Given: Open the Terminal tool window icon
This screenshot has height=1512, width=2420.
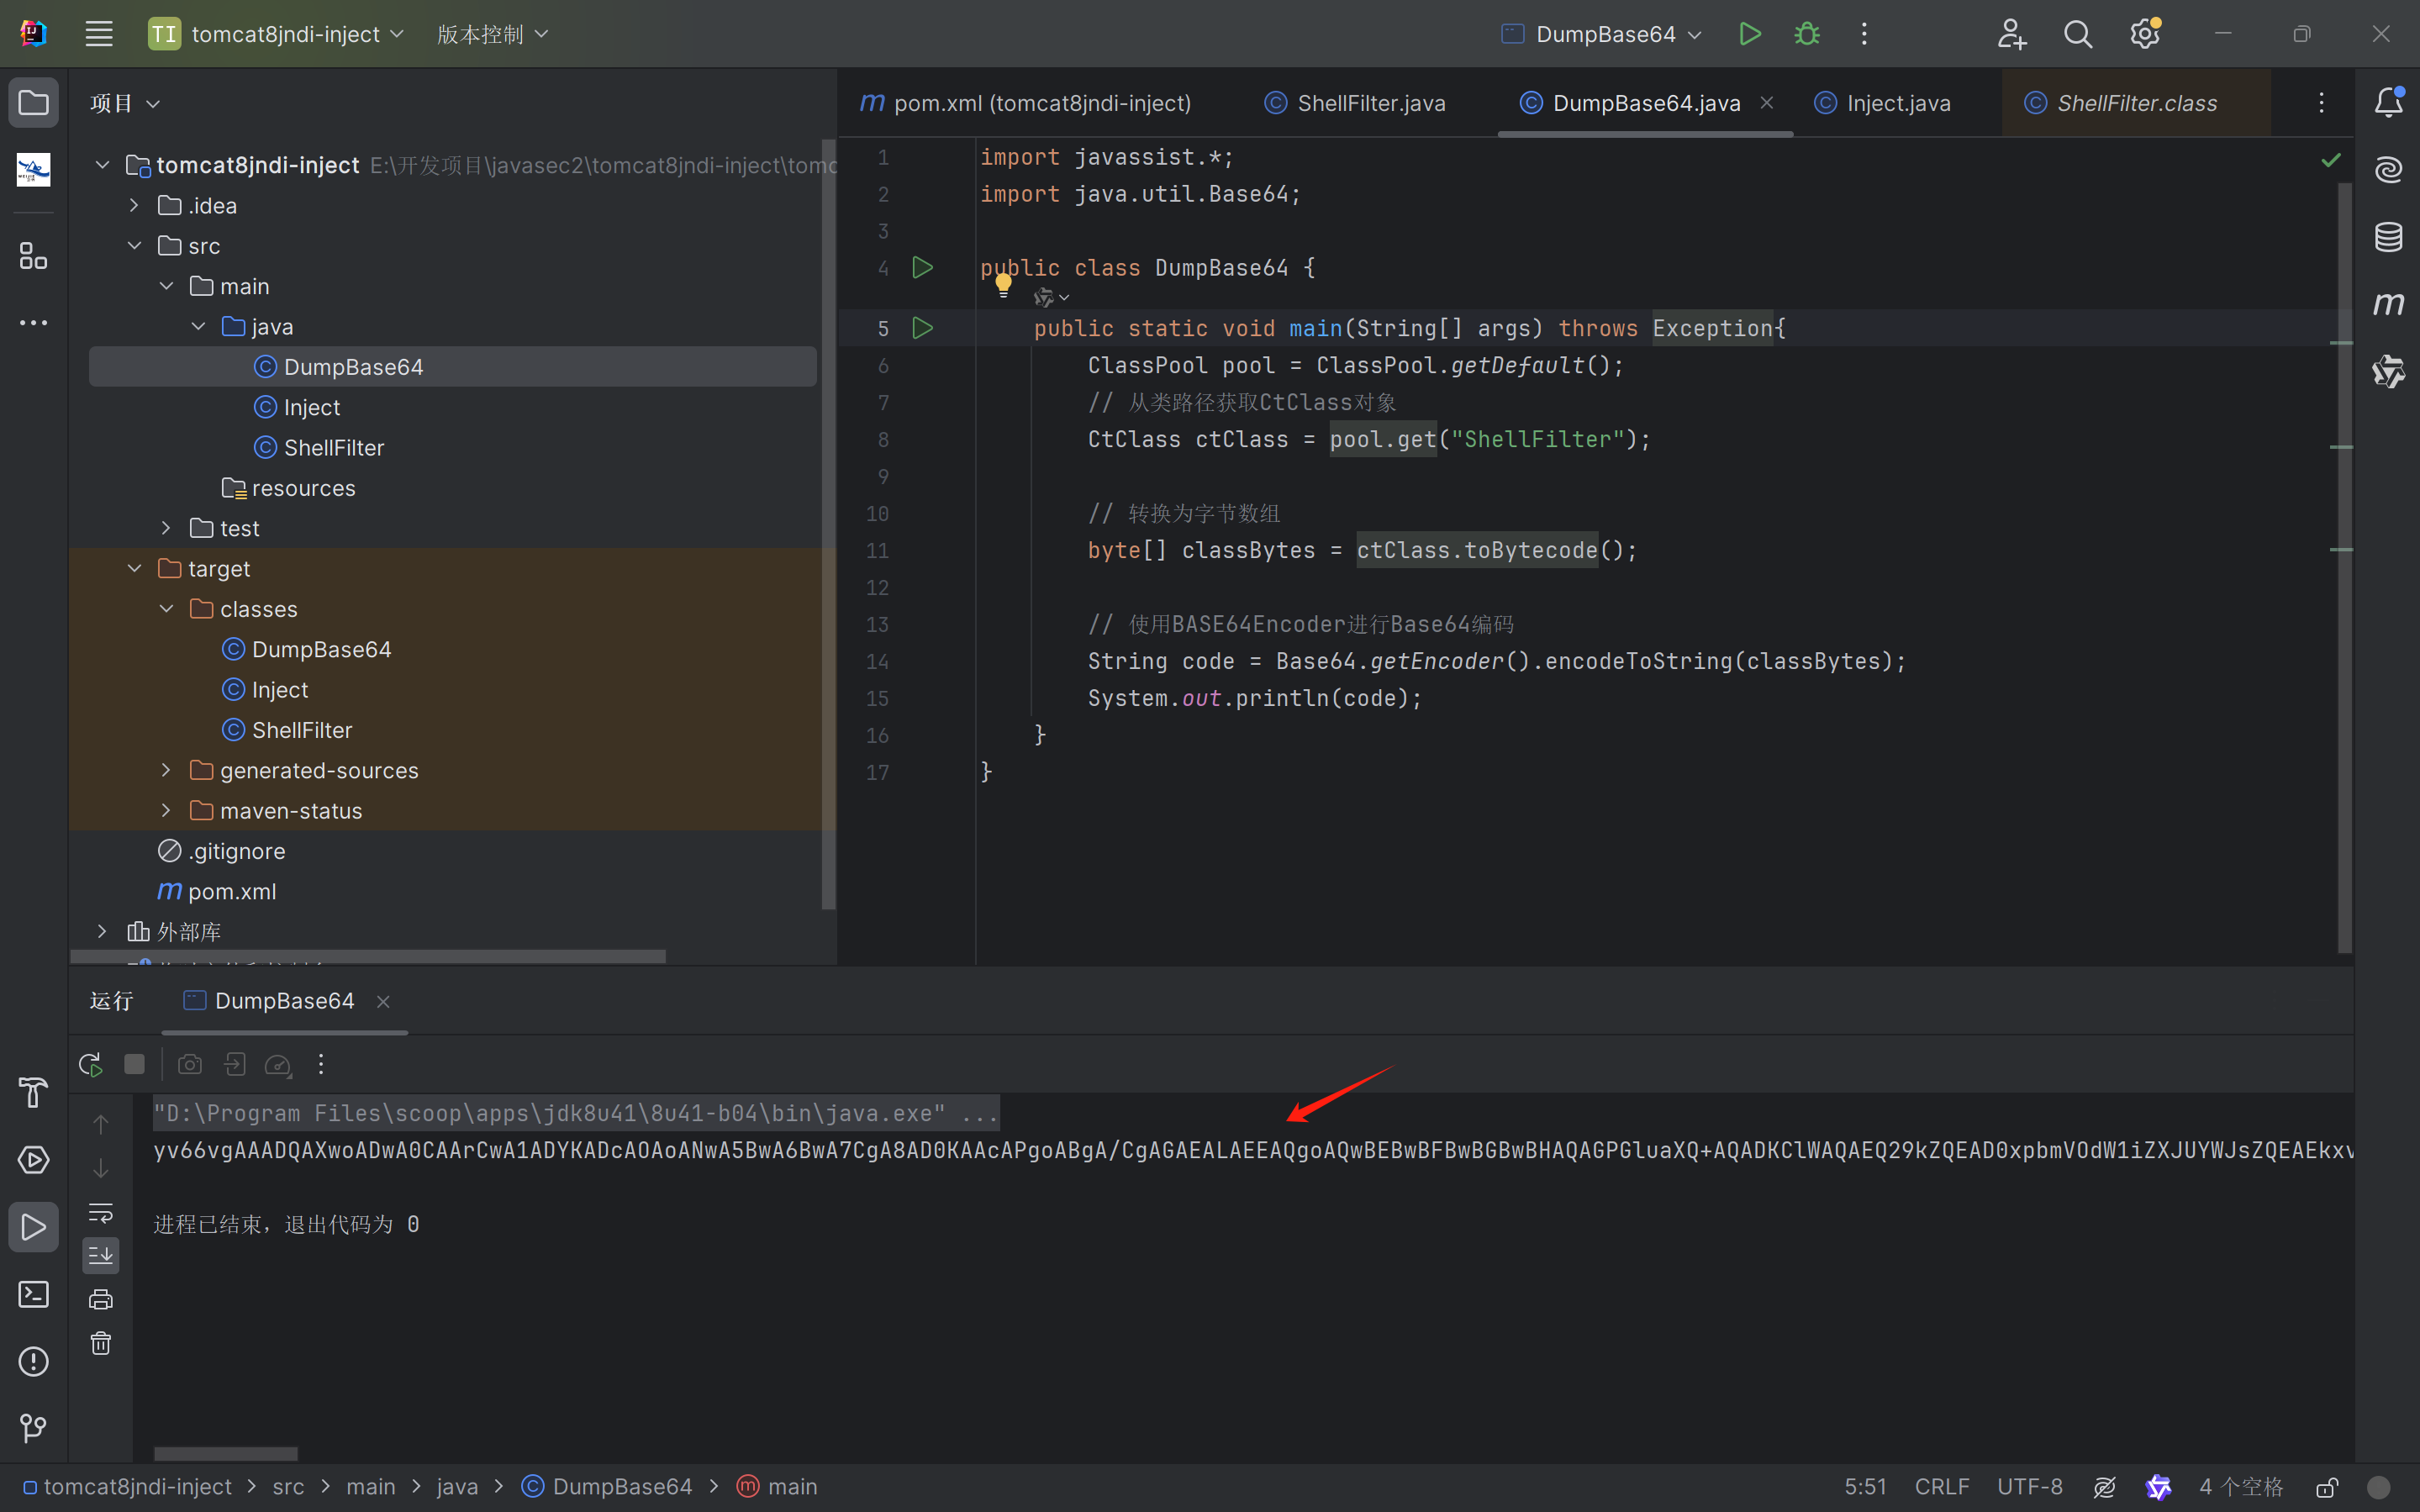Looking at the screenshot, I should tap(33, 1294).
